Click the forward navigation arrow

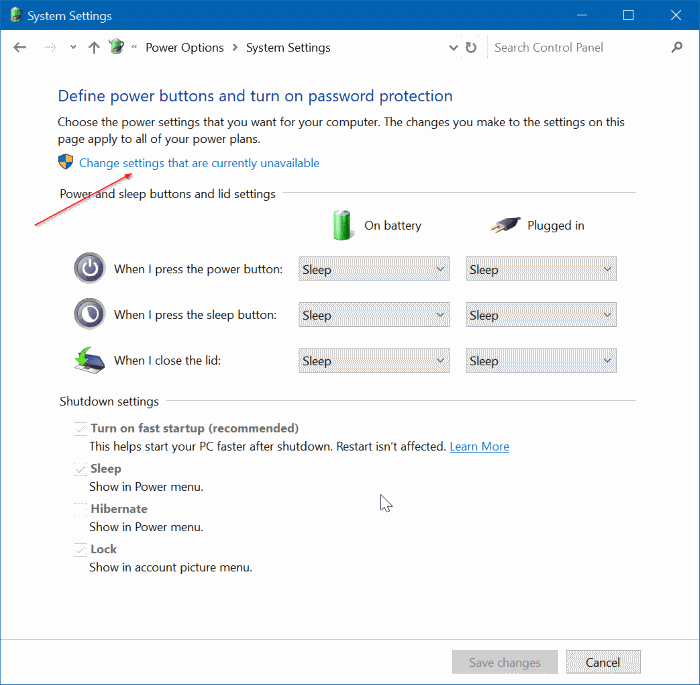tap(50, 47)
